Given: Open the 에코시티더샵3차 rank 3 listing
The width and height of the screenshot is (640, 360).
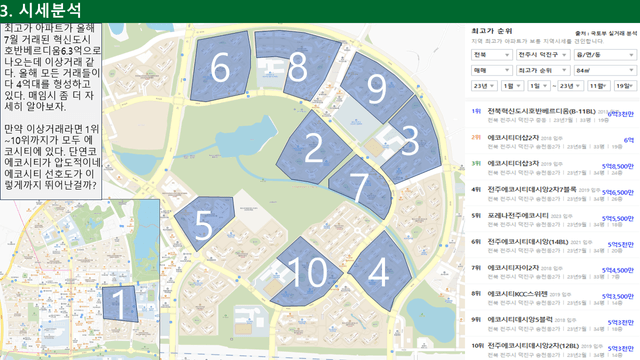Looking at the screenshot, I should point(552,167).
